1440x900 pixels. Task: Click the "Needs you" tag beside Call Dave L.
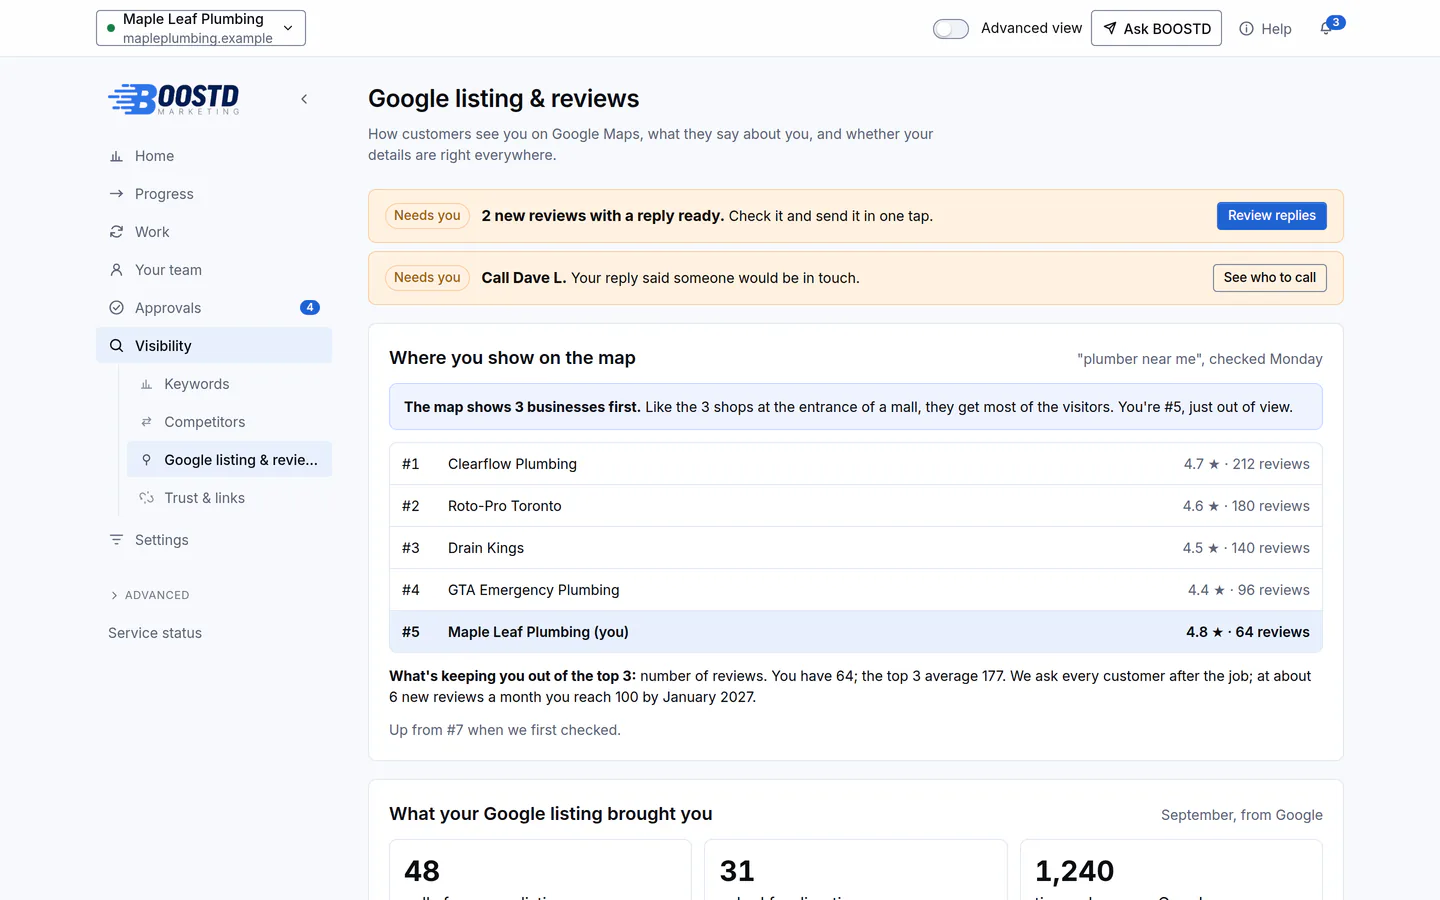coord(427,278)
